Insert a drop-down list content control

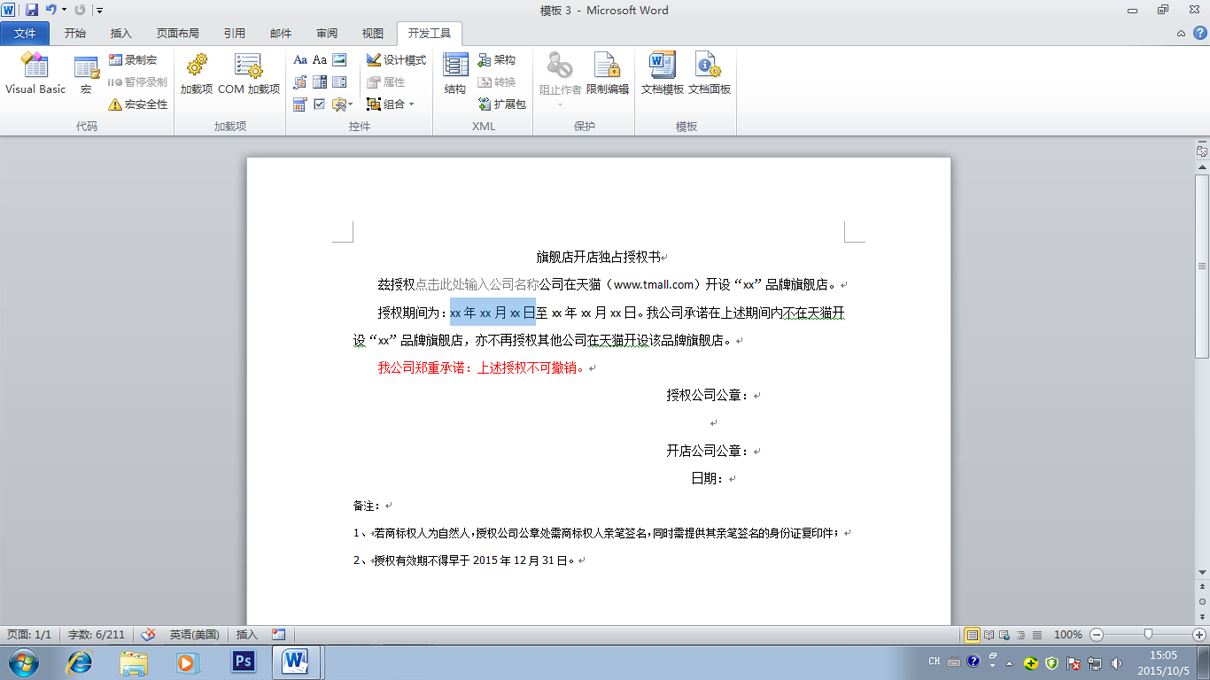pos(340,82)
